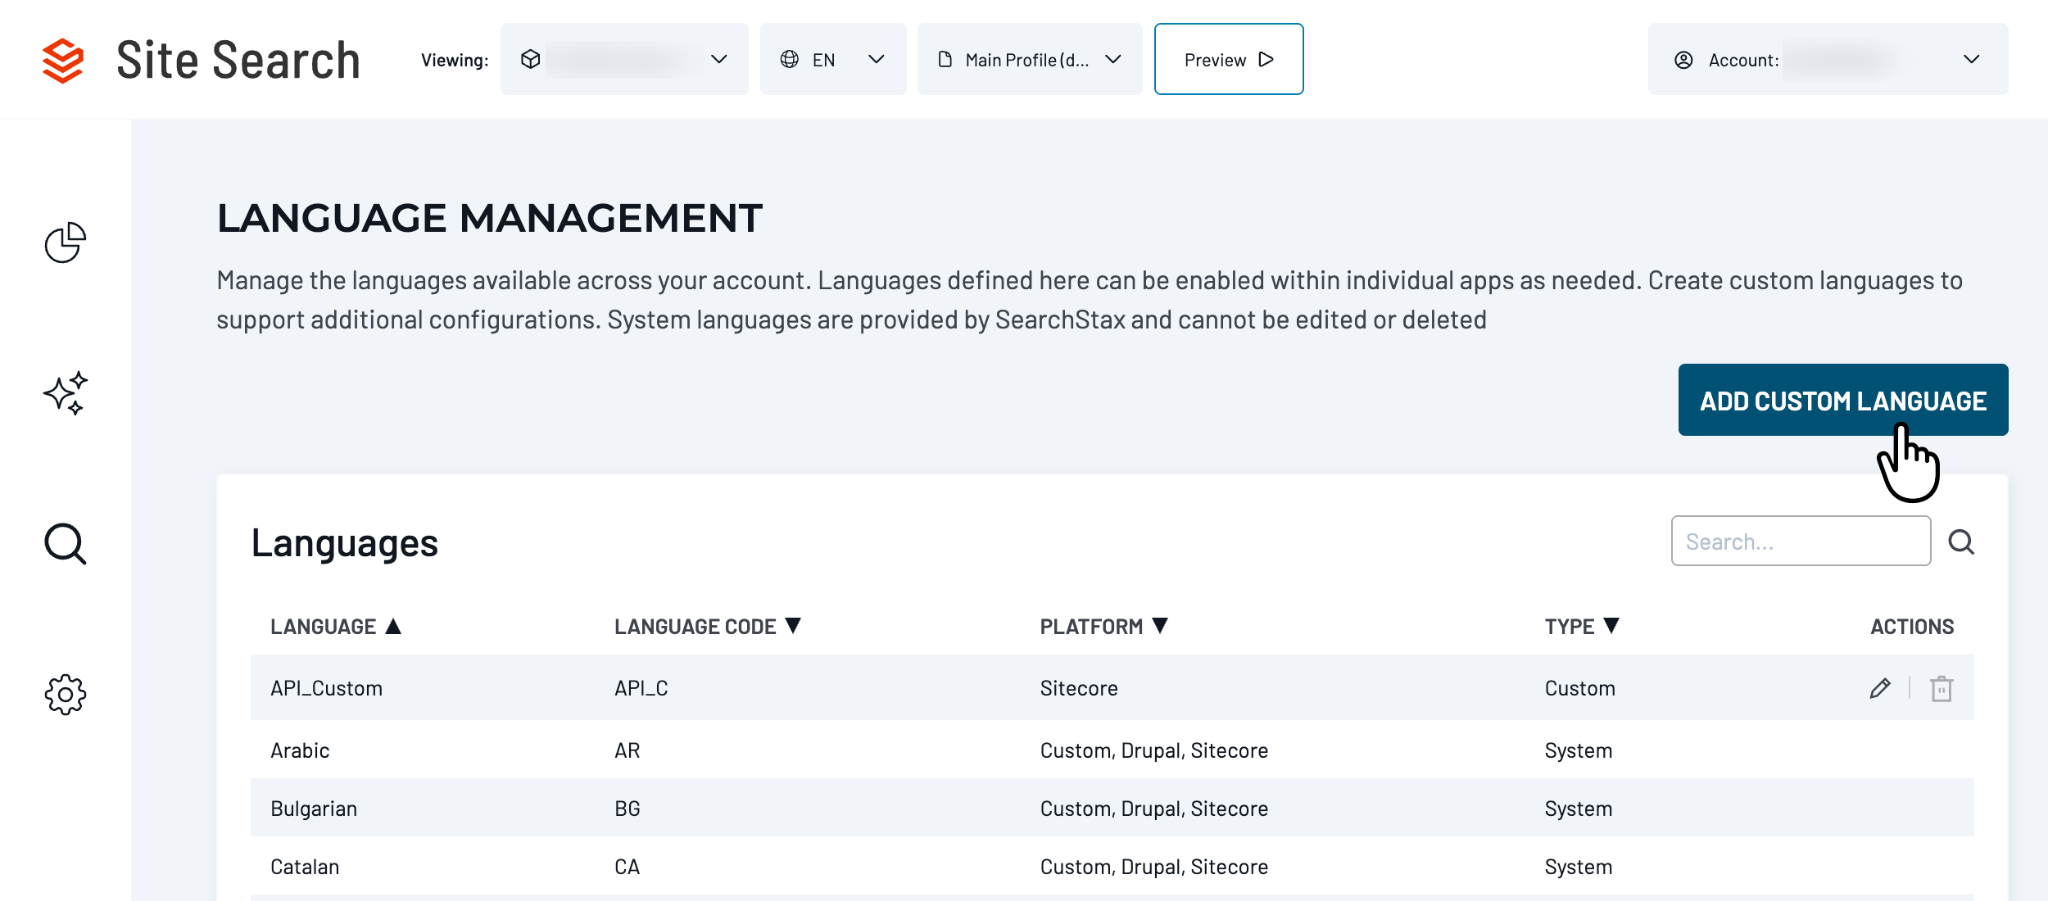The height and width of the screenshot is (901, 2048).
Task: Select the Bulgarian language row
Action: 1112,808
